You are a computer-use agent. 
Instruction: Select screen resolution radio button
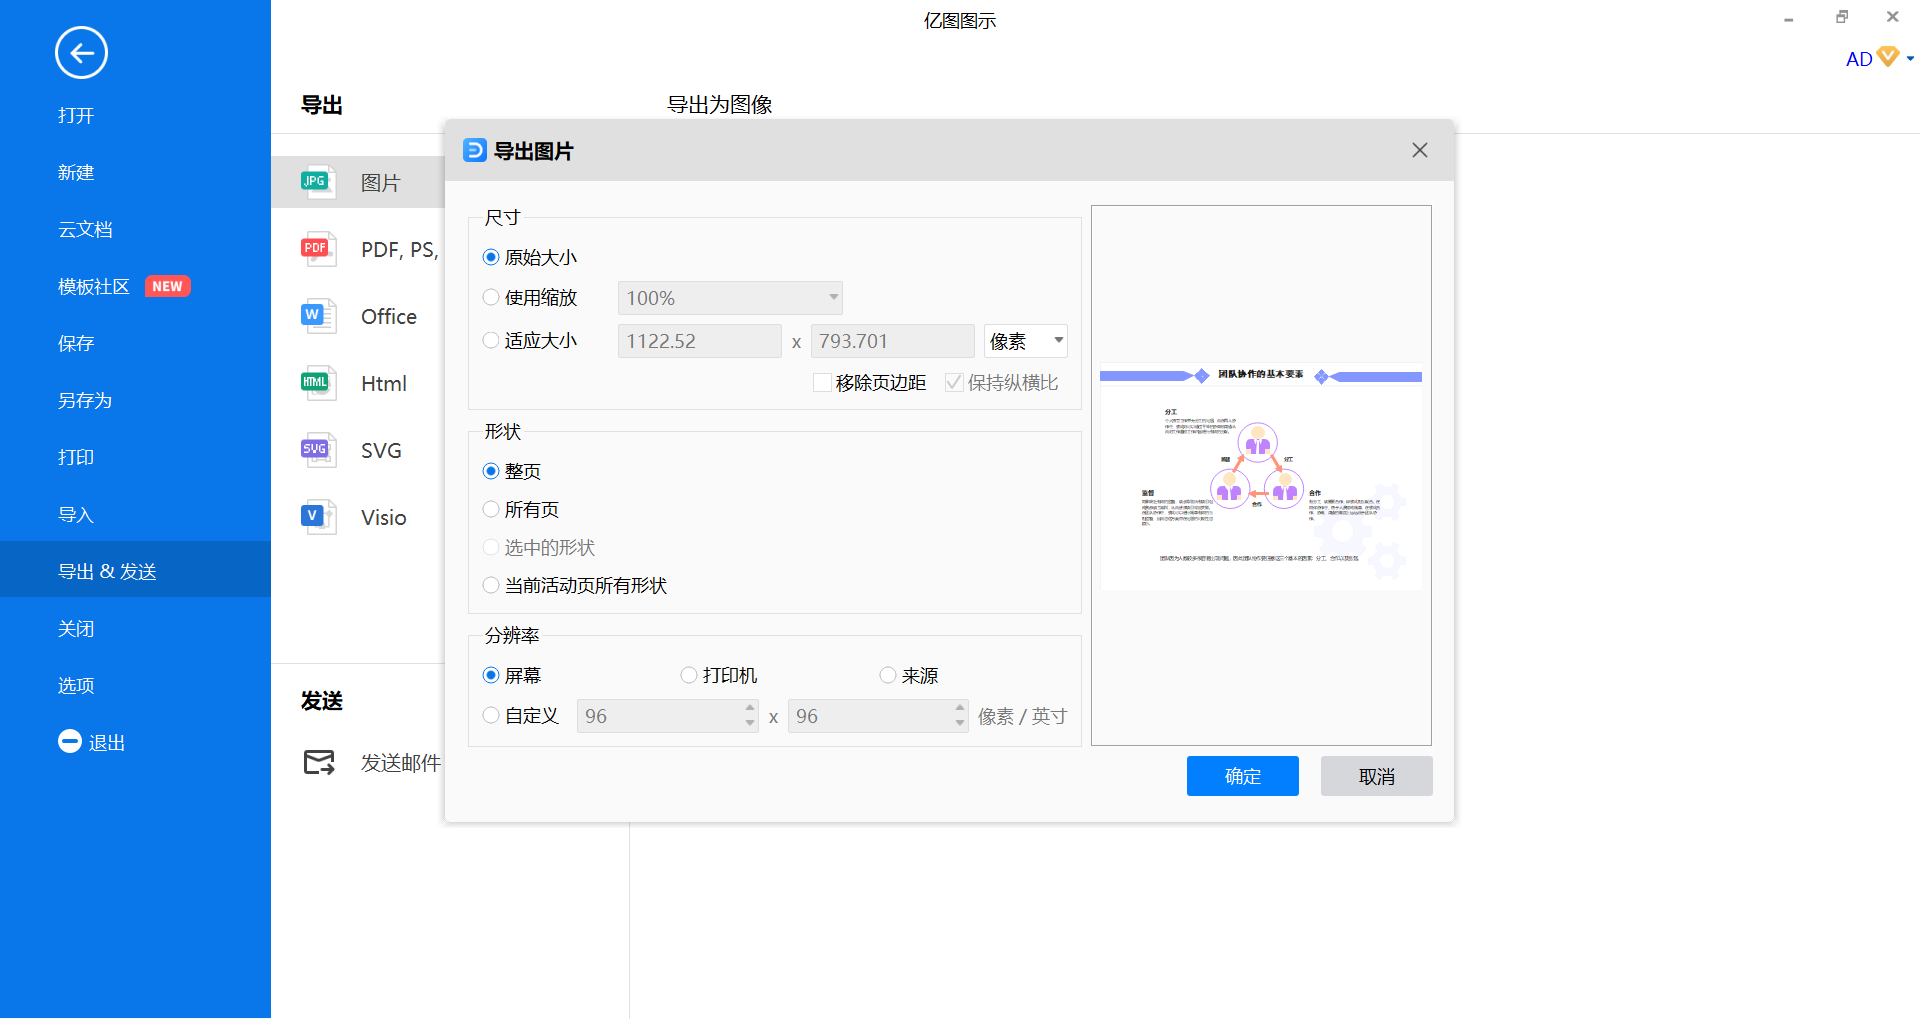[491, 675]
